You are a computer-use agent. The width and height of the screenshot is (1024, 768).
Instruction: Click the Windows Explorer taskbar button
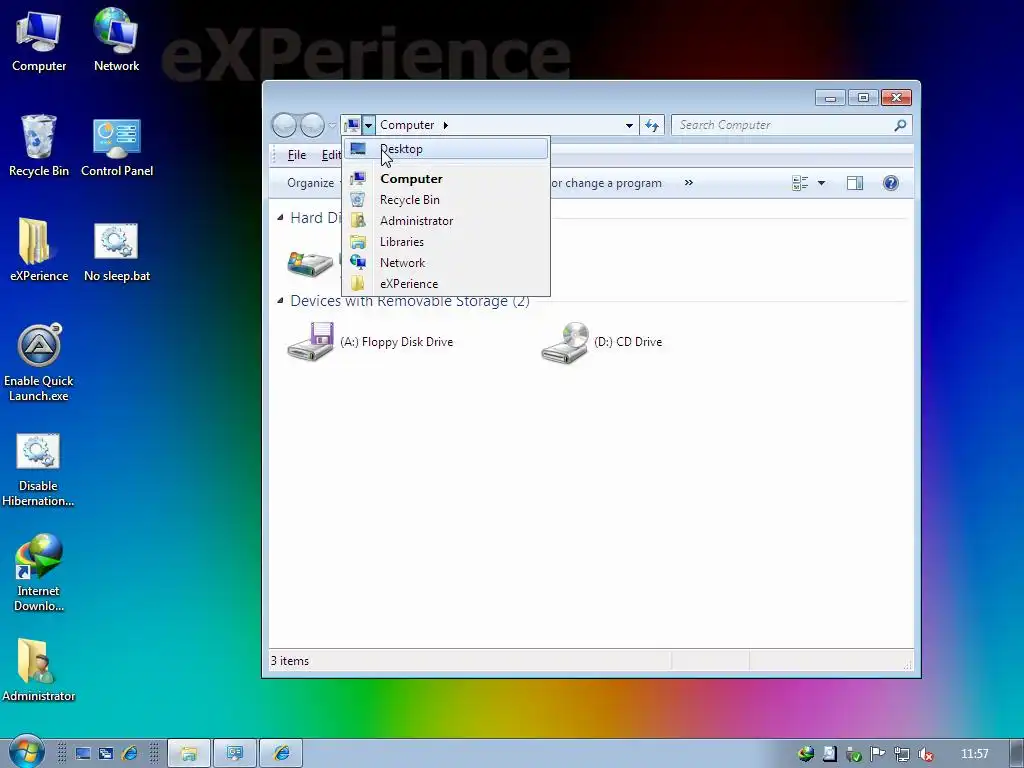click(189, 754)
